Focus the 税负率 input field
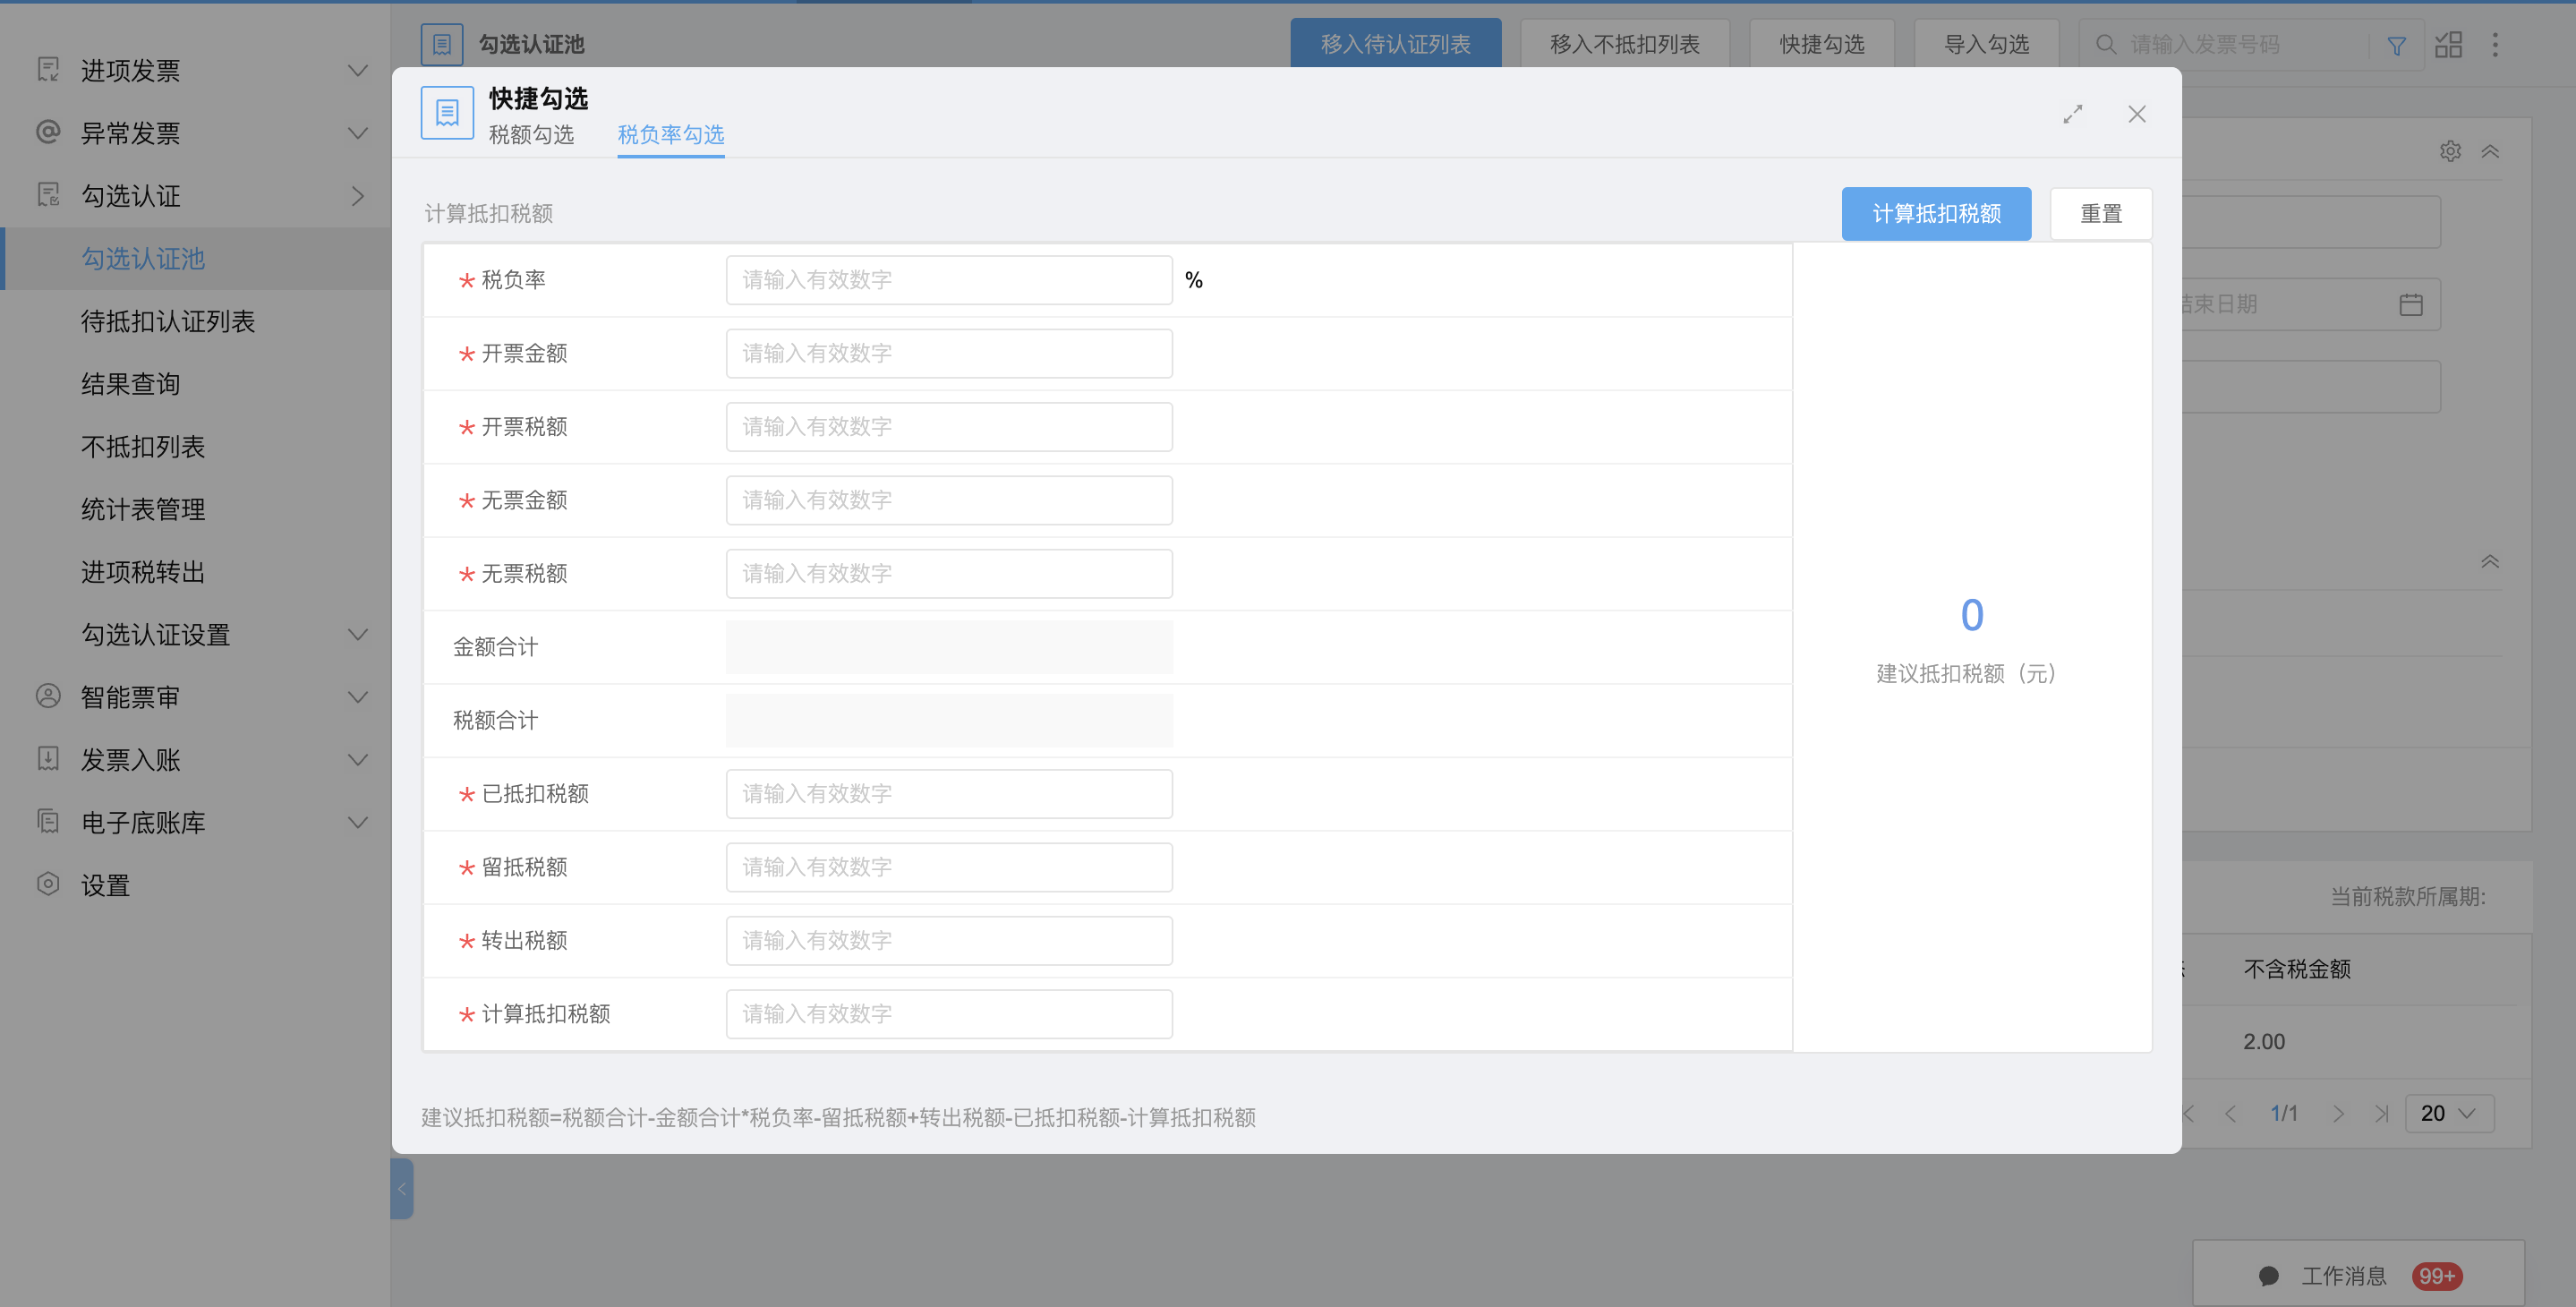 (x=949, y=280)
